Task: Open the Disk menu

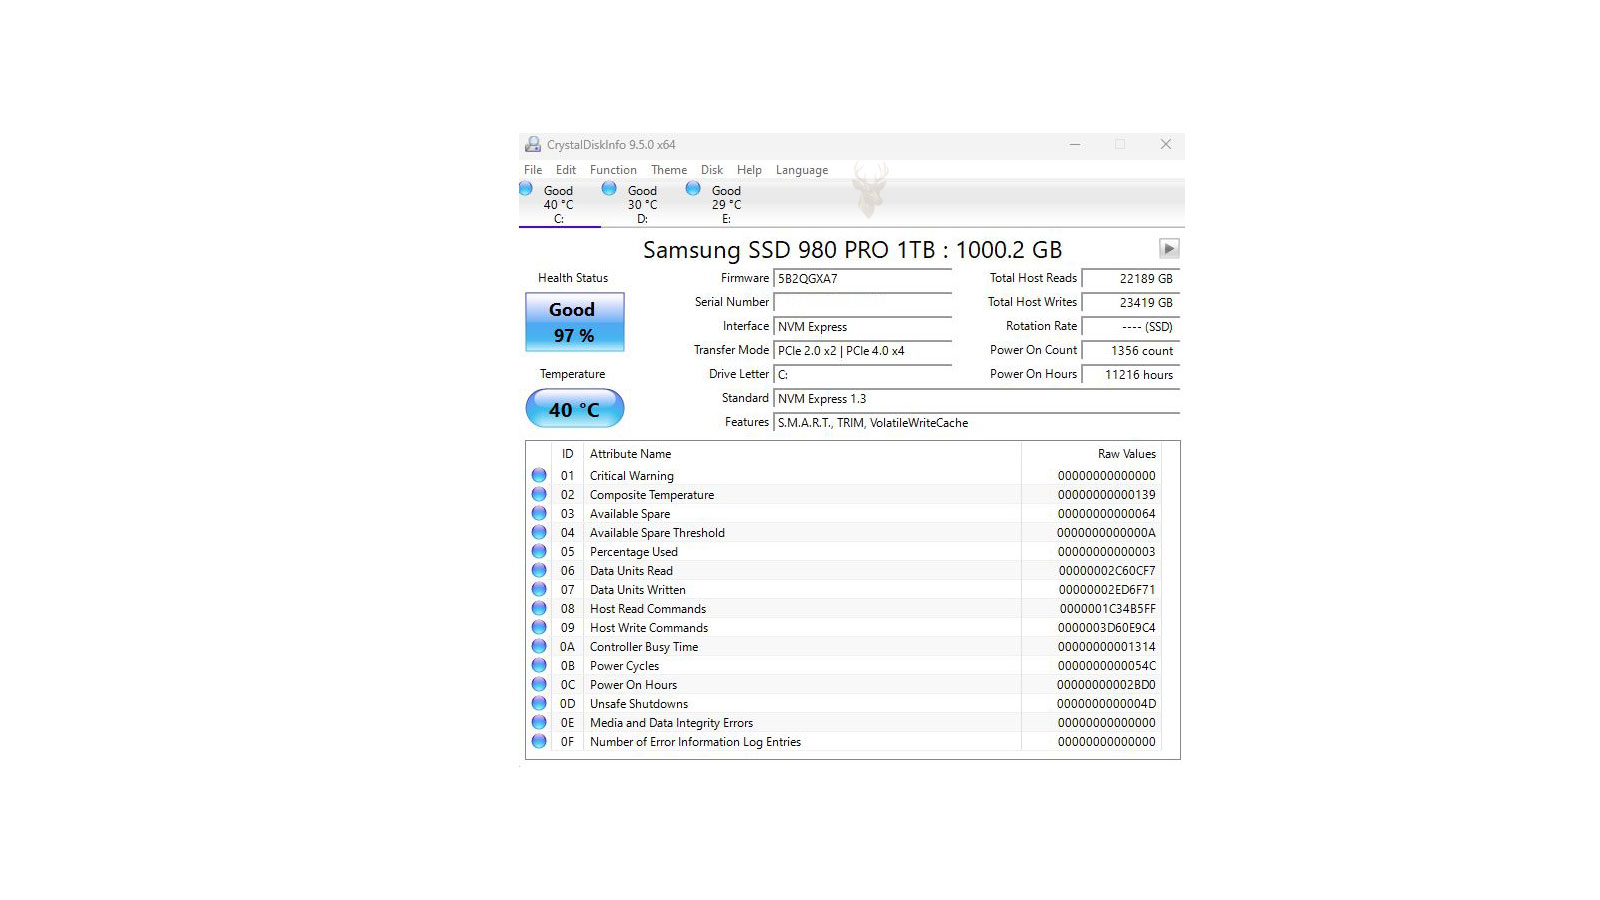Action: pyautogui.click(x=712, y=170)
